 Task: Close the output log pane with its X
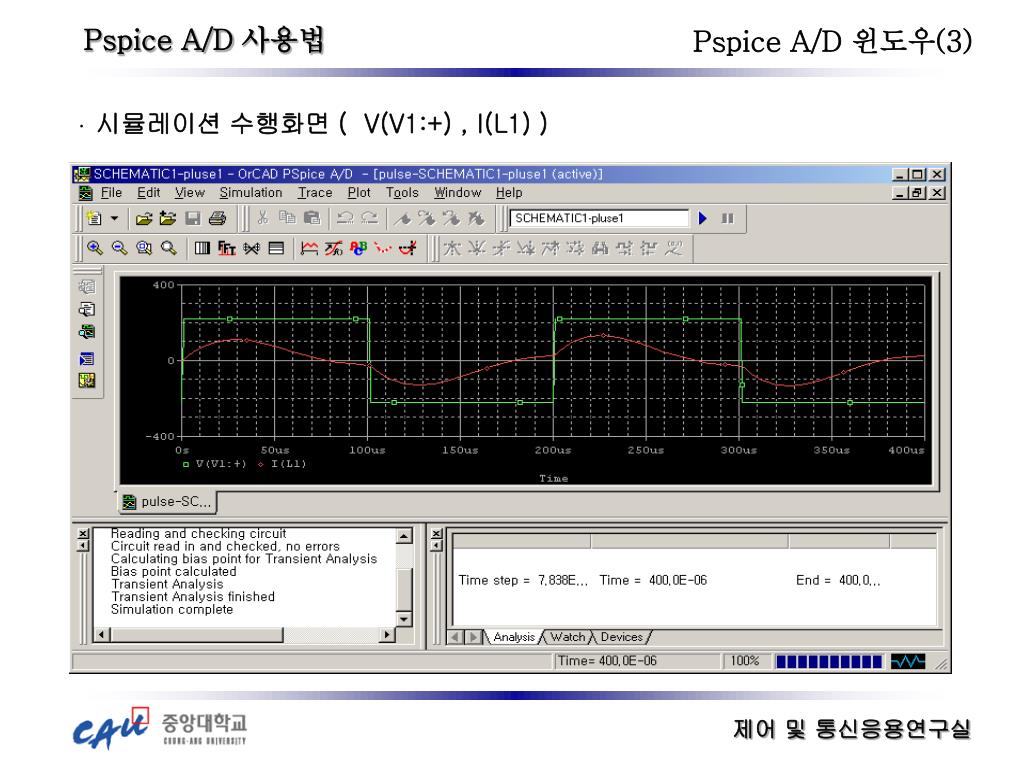[83, 534]
